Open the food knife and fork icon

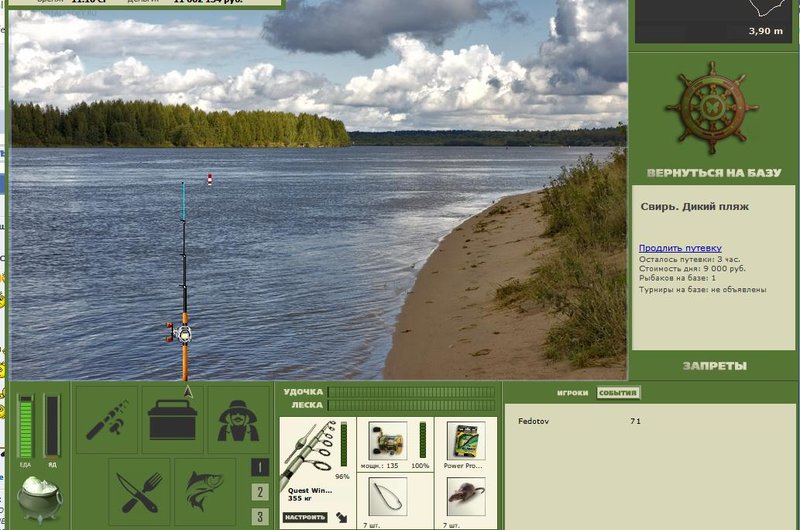click(139, 492)
